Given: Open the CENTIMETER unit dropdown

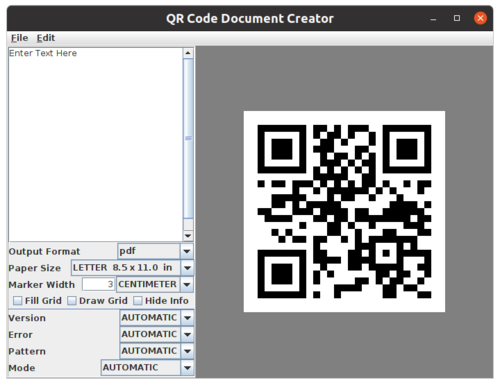Looking at the screenshot, I should tap(155, 284).
